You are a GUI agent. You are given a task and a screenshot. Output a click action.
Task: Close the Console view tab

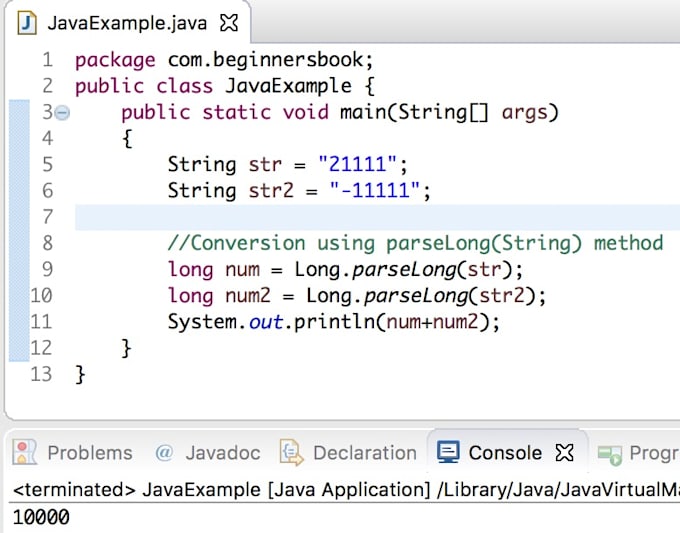[x=565, y=453]
